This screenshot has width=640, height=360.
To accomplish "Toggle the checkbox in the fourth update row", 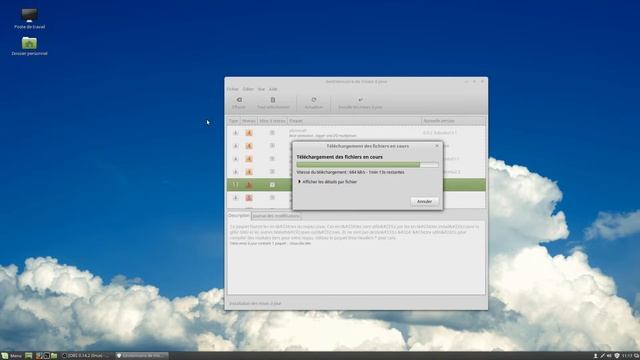I will 272,172.
